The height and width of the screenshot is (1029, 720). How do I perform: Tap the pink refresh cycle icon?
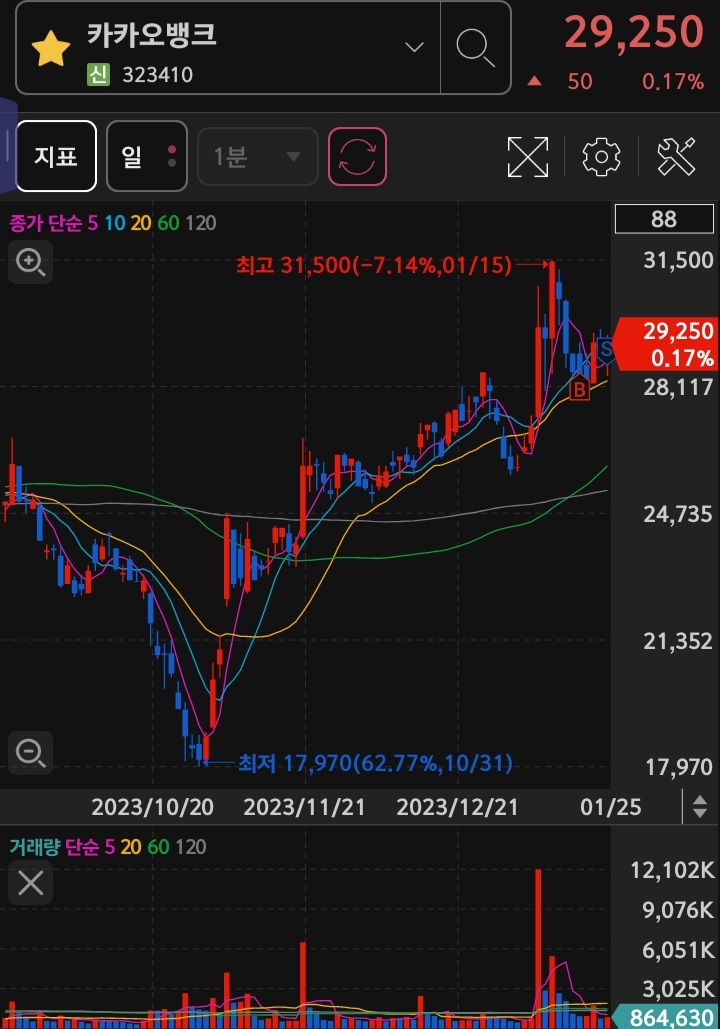pos(357,156)
